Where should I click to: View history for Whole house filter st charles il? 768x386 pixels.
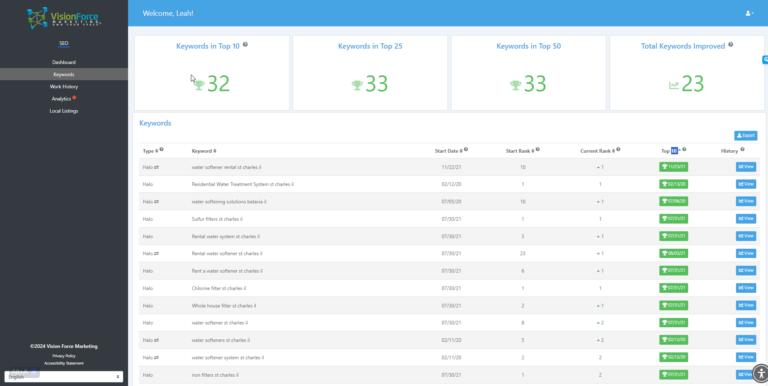tap(746, 306)
